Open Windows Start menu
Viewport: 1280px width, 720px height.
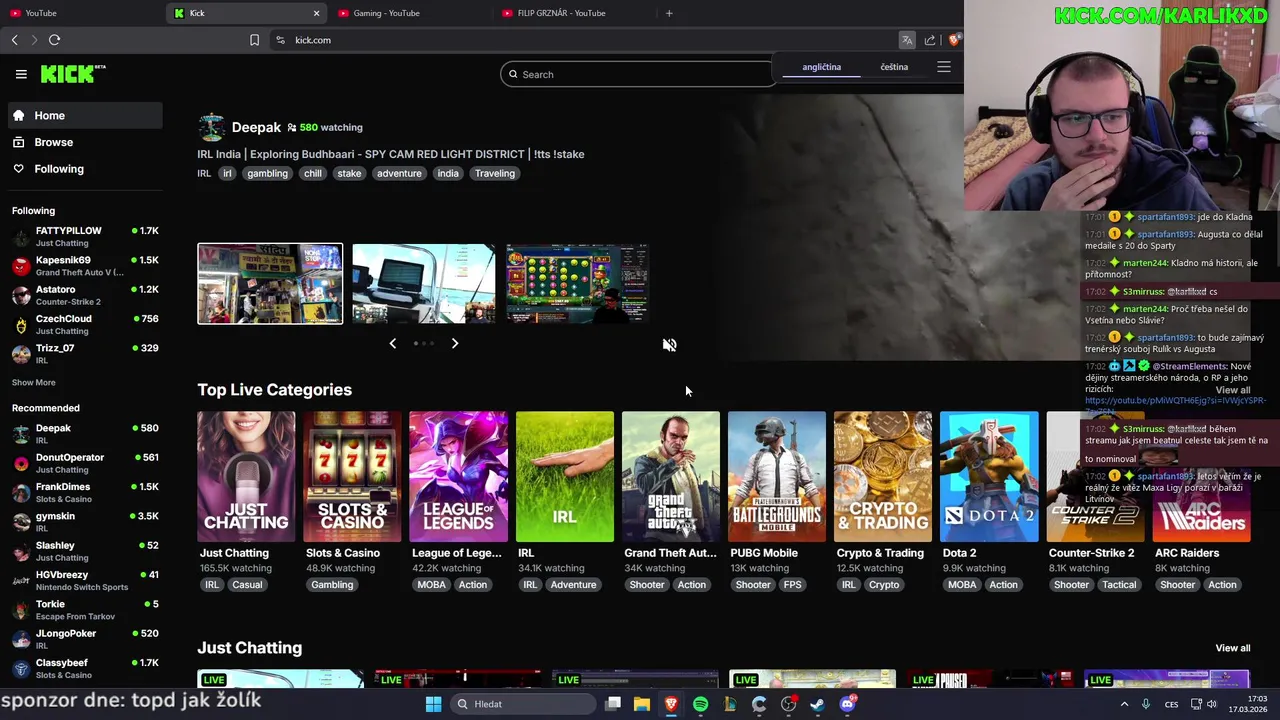(433, 704)
